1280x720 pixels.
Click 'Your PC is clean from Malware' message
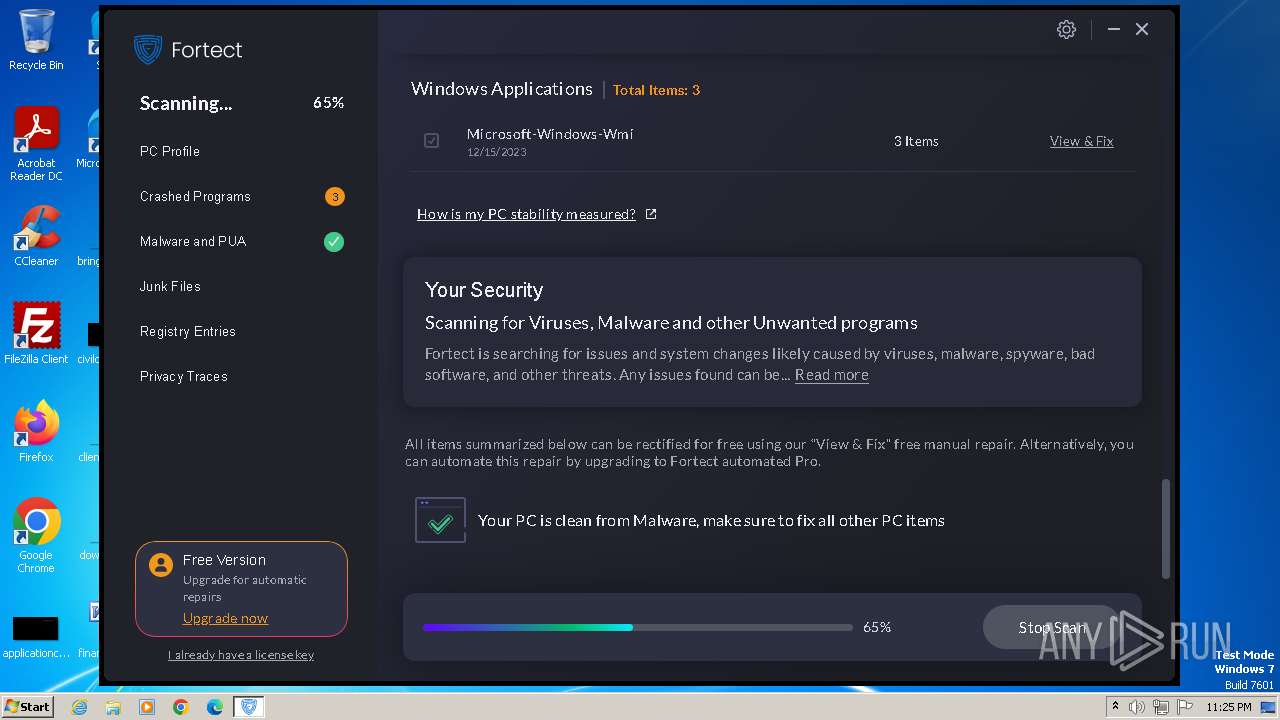pos(711,521)
